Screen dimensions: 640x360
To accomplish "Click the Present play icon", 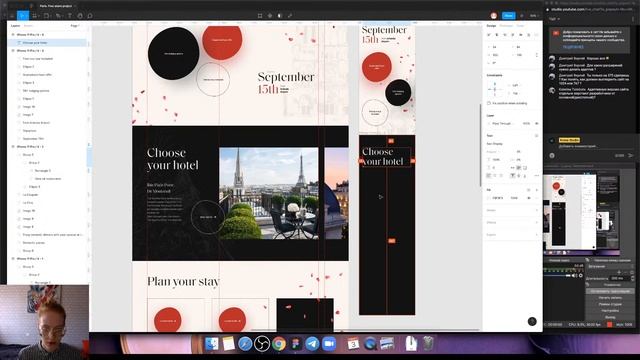I will point(521,16).
